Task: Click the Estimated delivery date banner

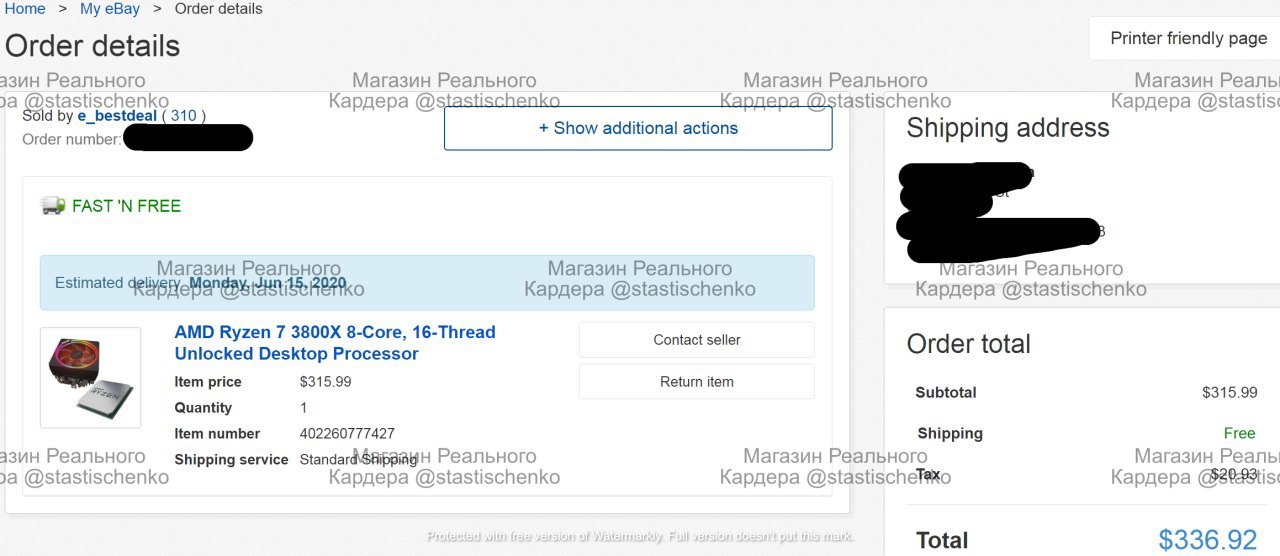Action: click(x=427, y=283)
